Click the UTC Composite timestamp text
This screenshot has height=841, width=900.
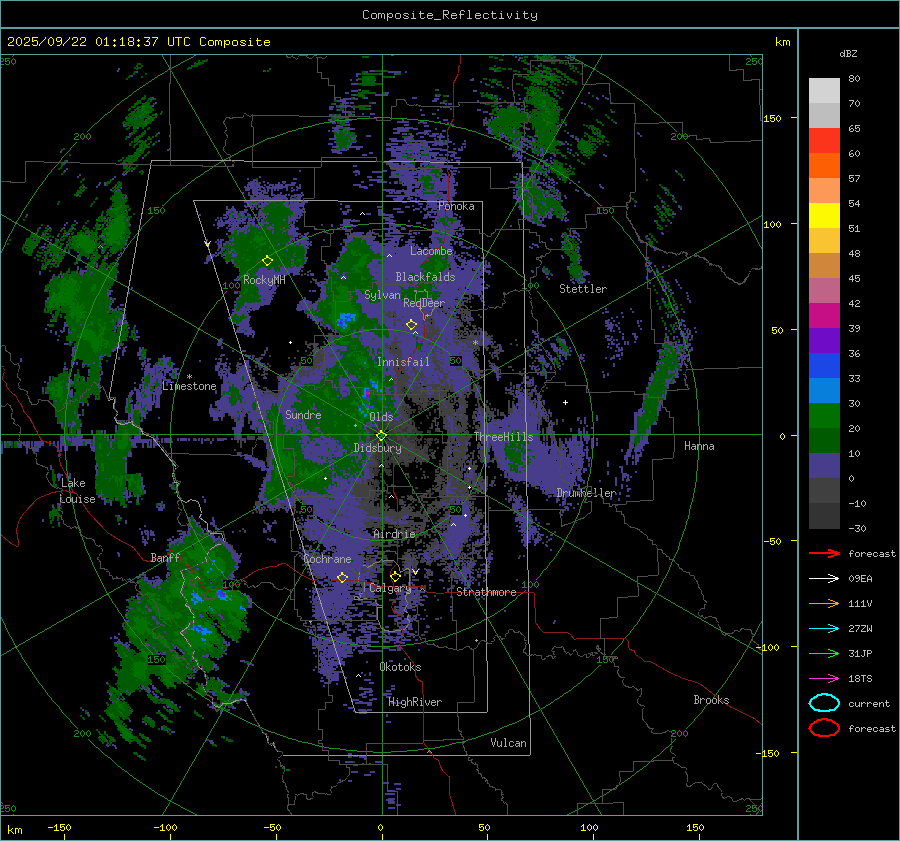[138, 42]
